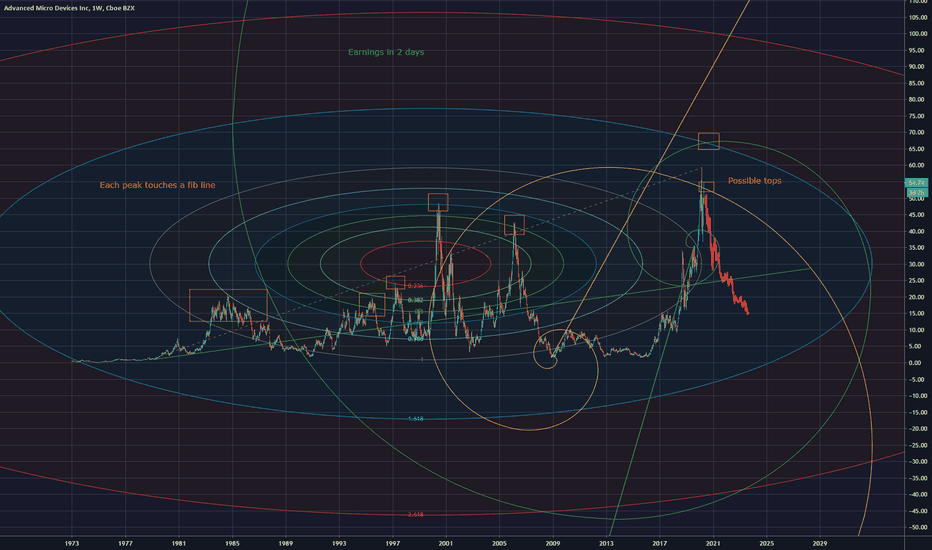Screen dimensions: 932x550
Task: Click the 10.00 price scale label
Action: (x=918, y=330)
